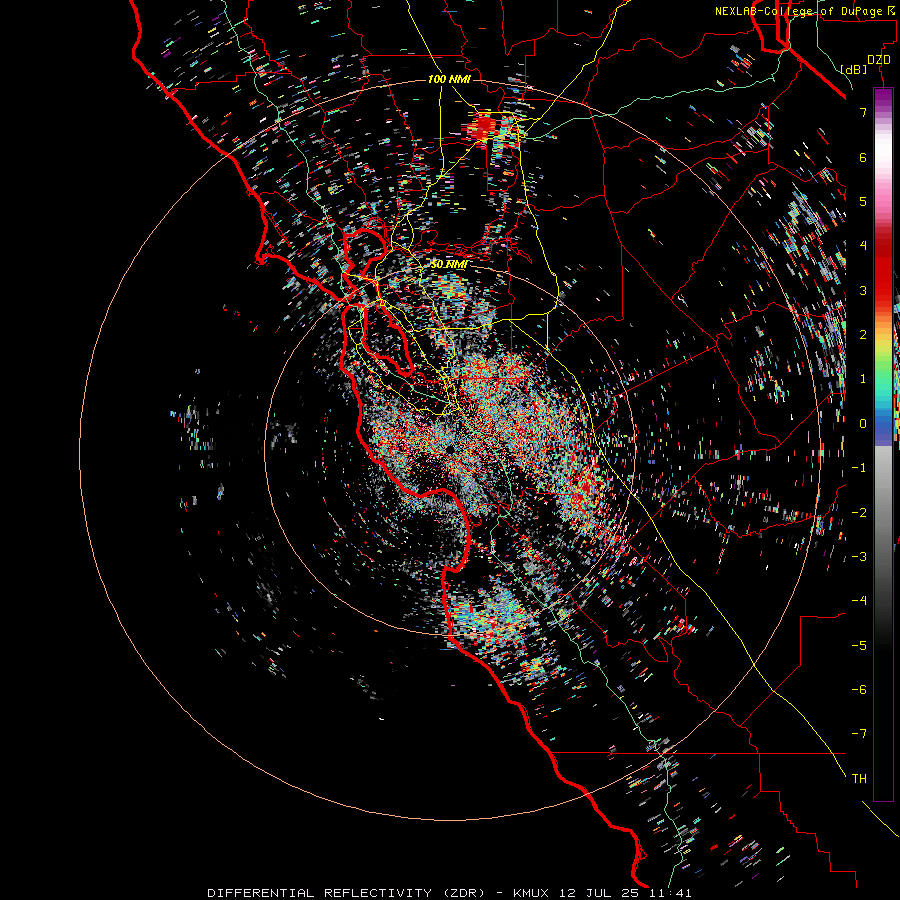The height and width of the screenshot is (900, 900).
Task: Click the -2 tick label on the color scale
Action: pos(859,512)
